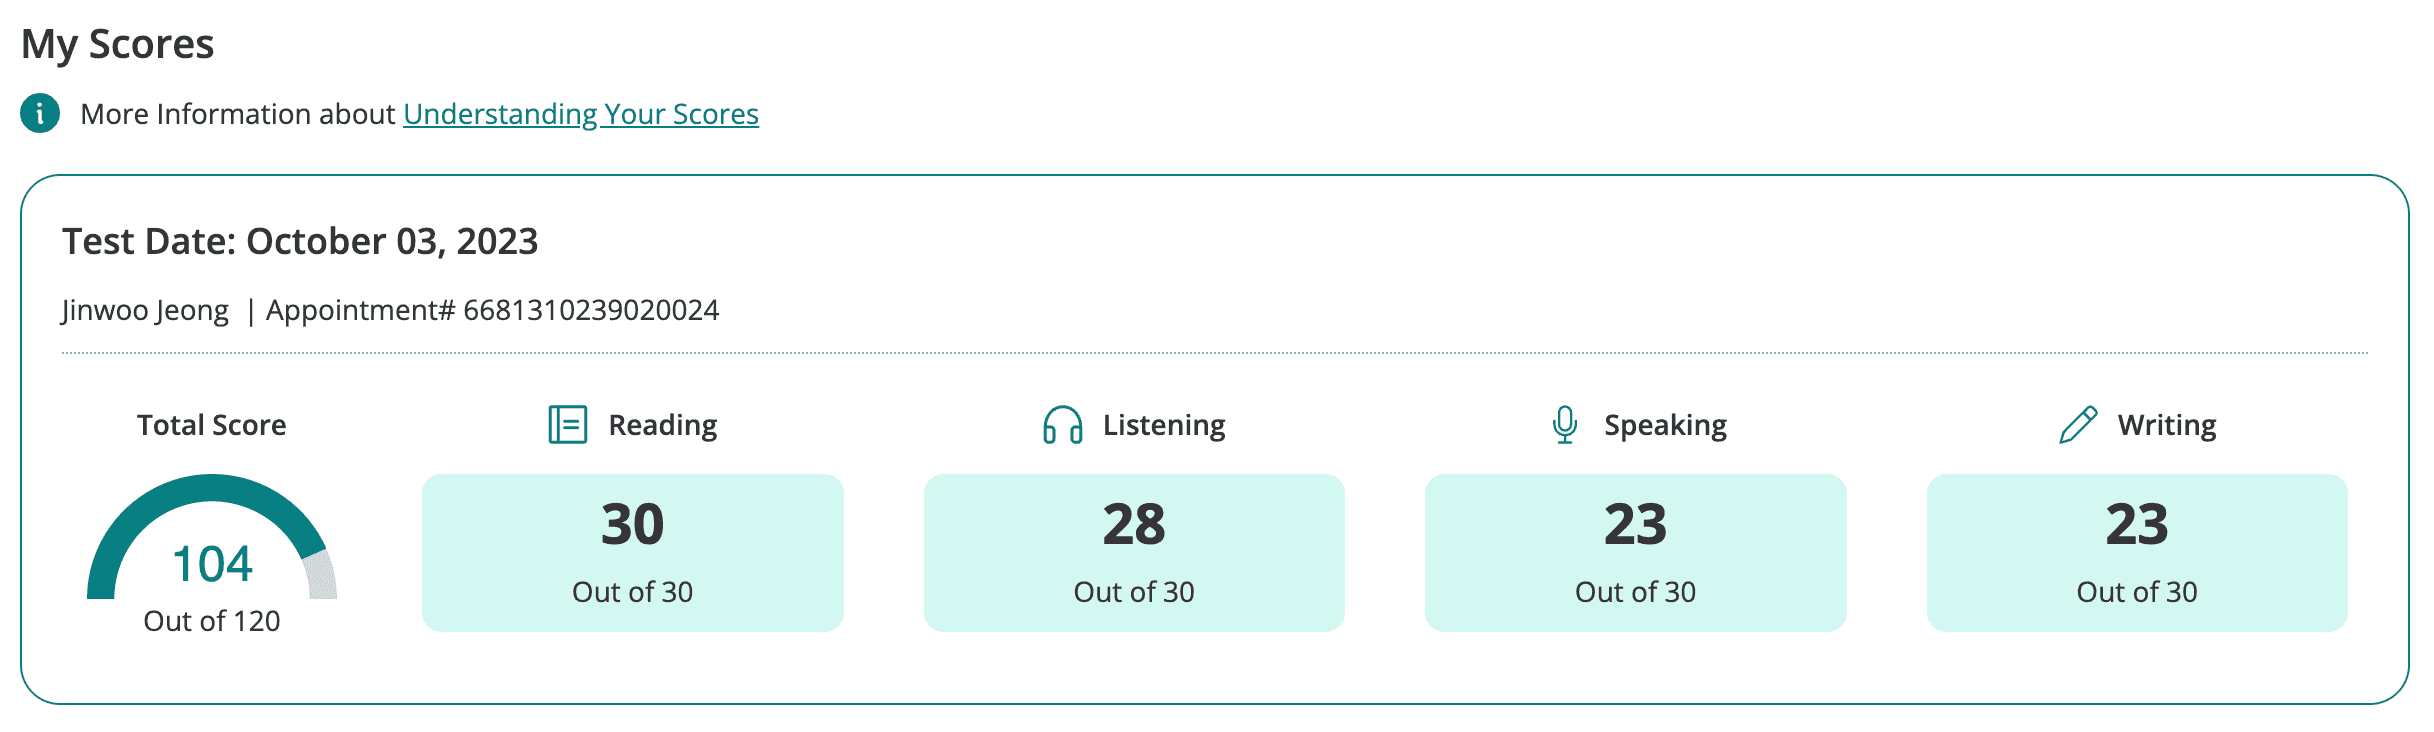This screenshot has width=2434, height=732.
Task: Click the Speaking microphone icon
Action: (1564, 425)
